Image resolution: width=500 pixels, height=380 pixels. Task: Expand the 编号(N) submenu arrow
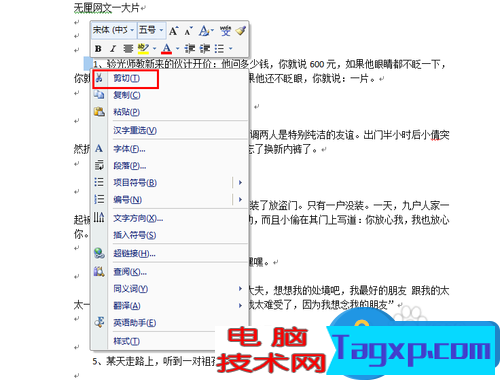pos(240,200)
